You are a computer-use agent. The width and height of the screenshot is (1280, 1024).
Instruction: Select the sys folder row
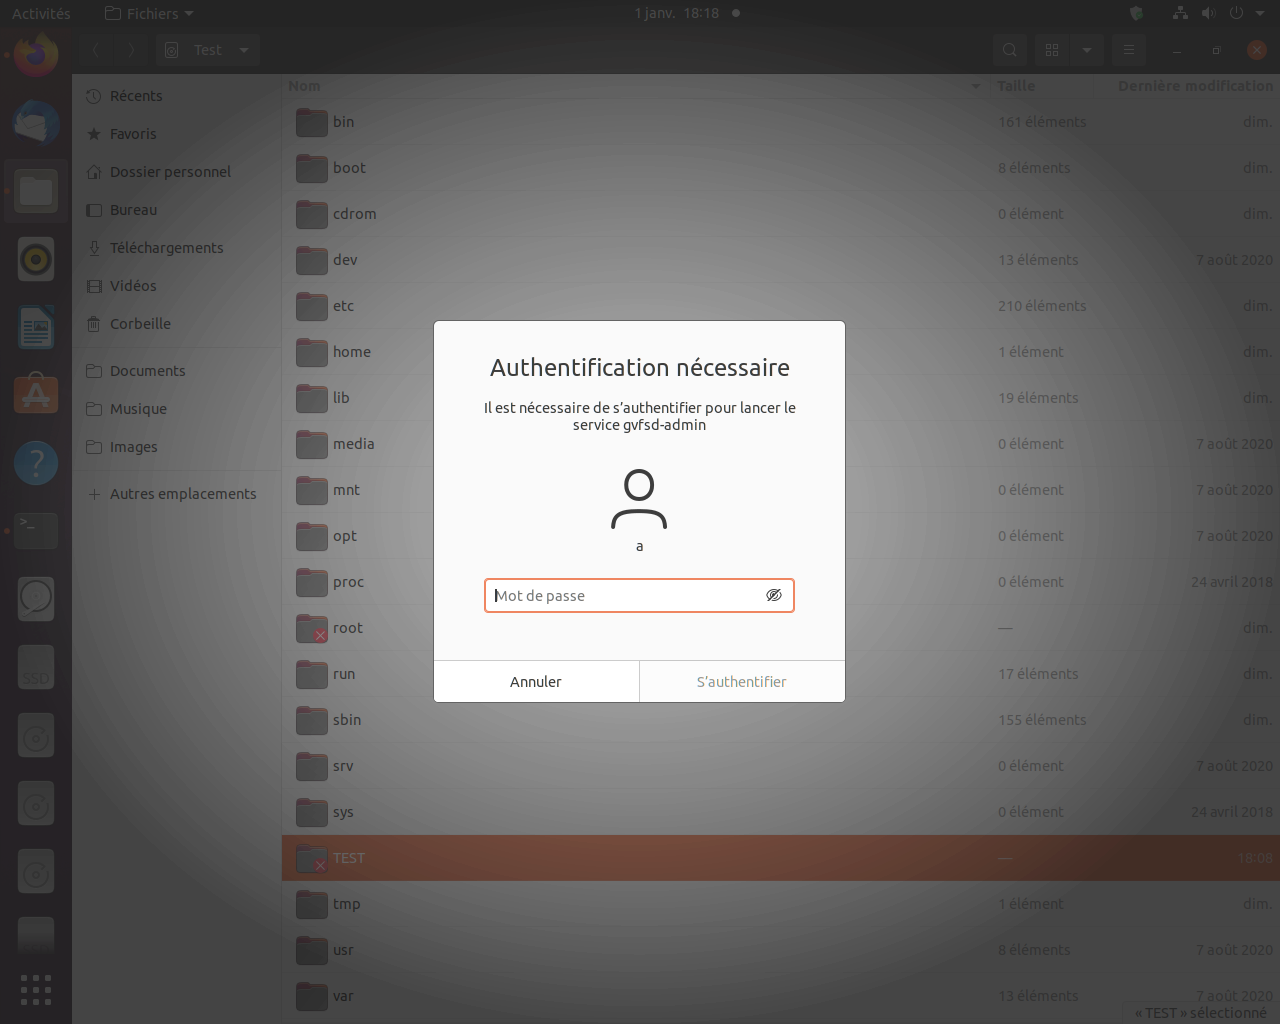[781, 812]
